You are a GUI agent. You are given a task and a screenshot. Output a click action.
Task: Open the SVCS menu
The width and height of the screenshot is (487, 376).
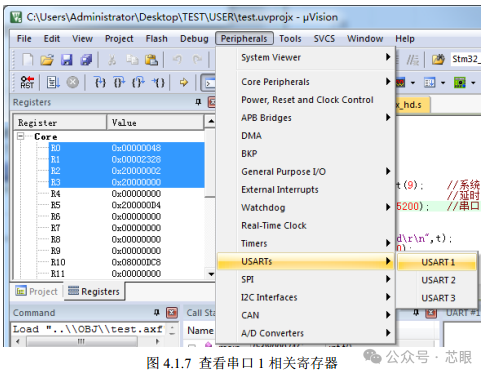click(324, 39)
